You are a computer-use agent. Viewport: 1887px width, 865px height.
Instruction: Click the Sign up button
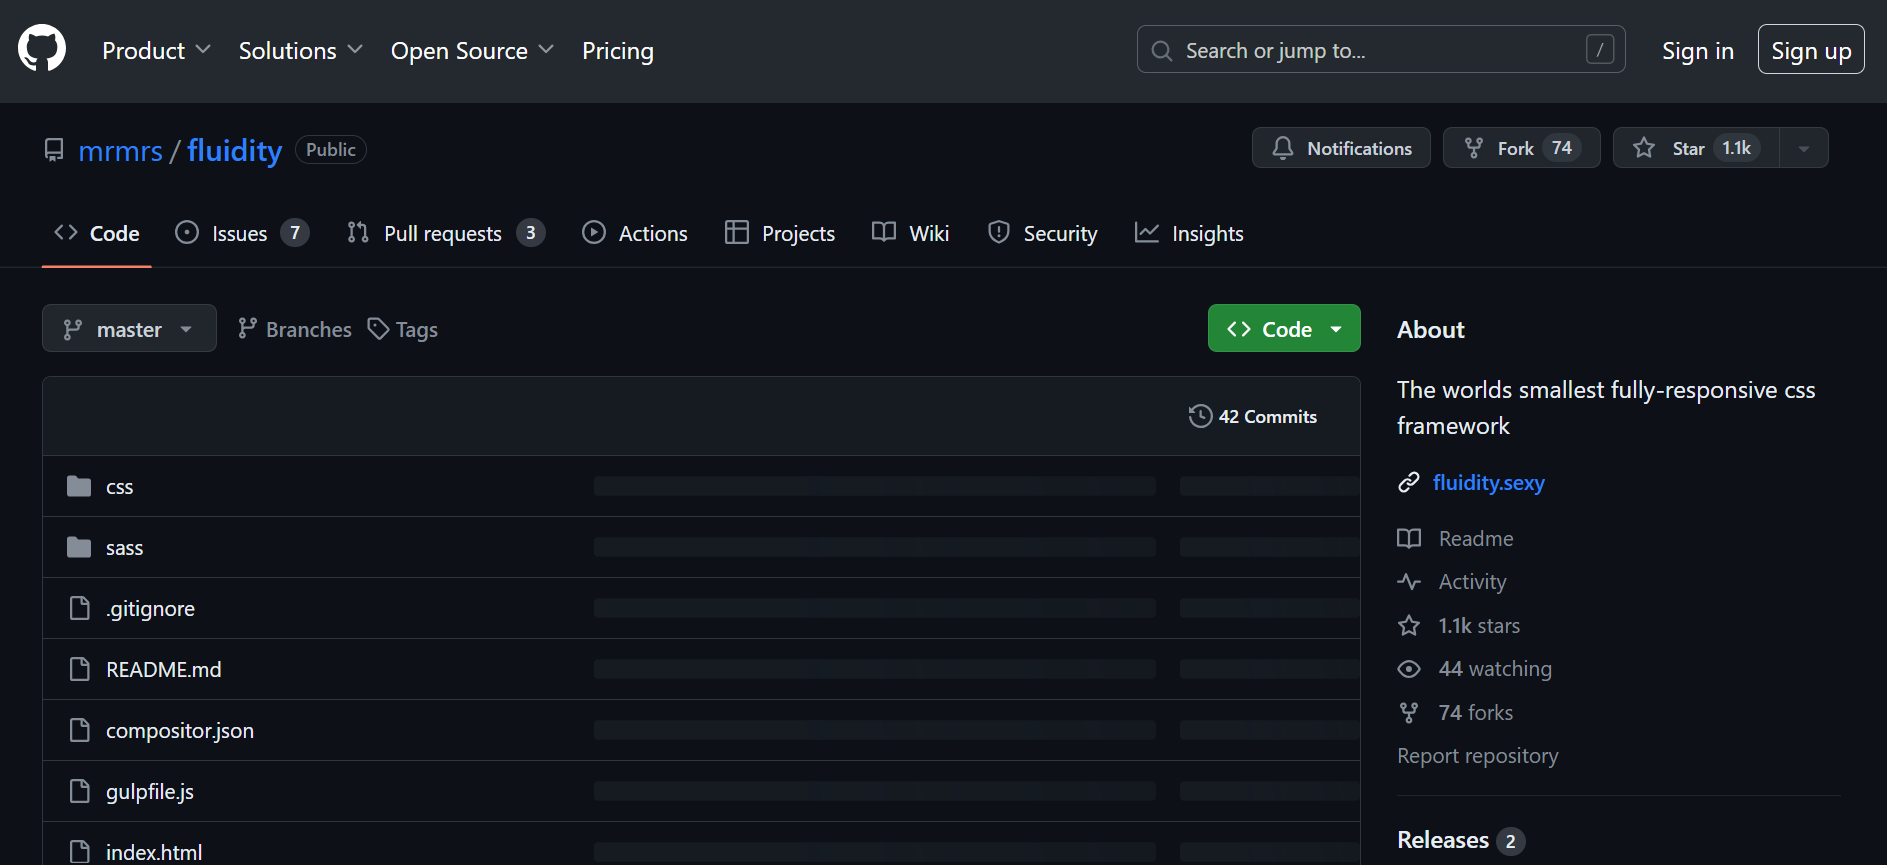[x=1810, y=50]
